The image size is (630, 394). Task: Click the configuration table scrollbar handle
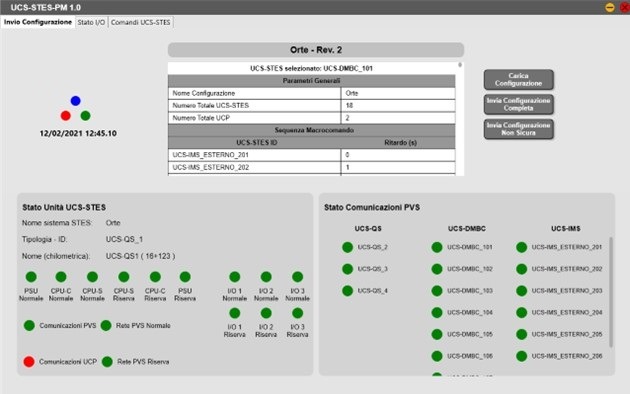tap(460, 65)
